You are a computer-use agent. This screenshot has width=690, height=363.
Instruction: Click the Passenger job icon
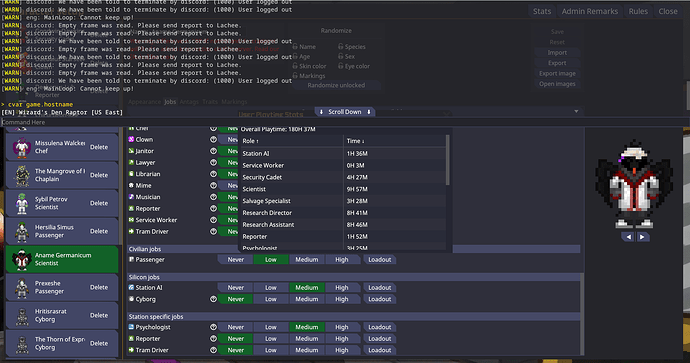coord(131,260)
